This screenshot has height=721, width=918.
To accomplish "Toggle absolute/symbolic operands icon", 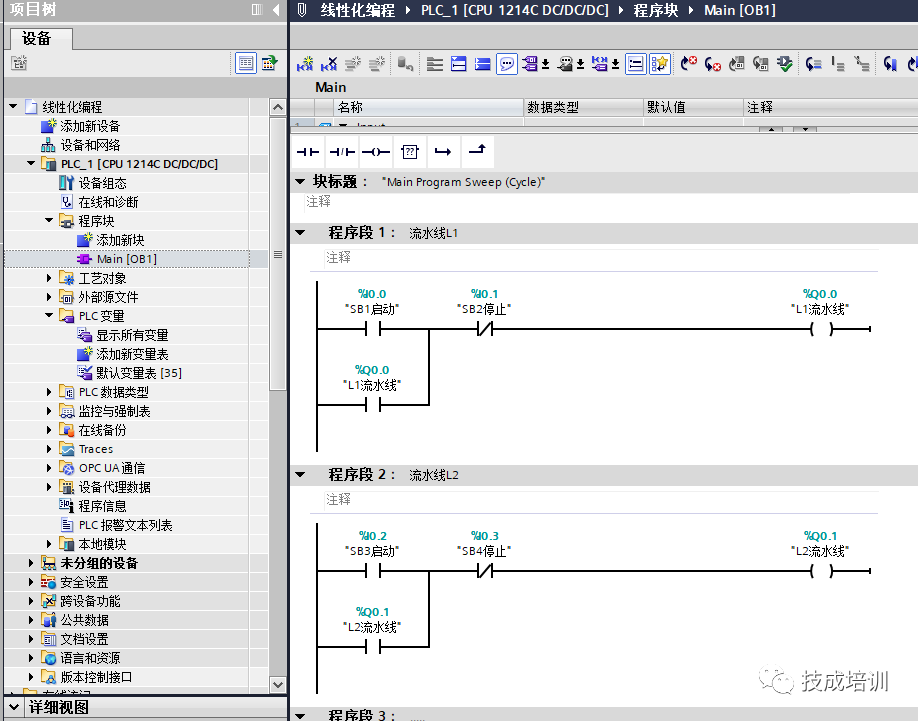I will tap(530, 63).
